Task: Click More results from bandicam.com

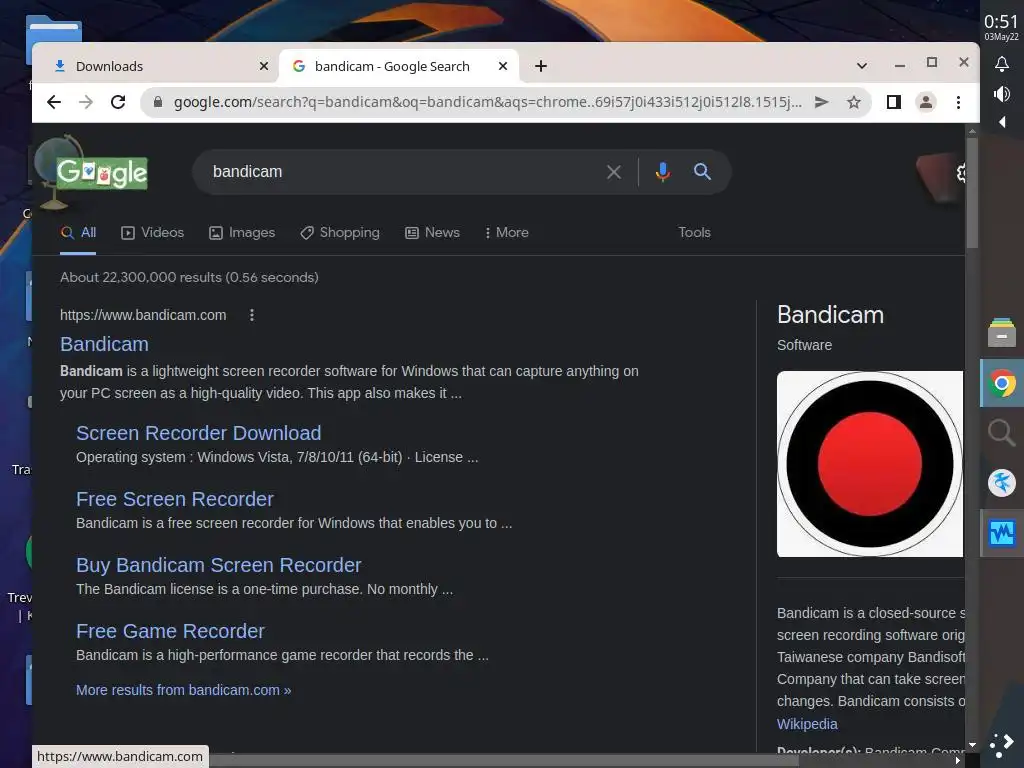Action: click(x=184, y=690)
